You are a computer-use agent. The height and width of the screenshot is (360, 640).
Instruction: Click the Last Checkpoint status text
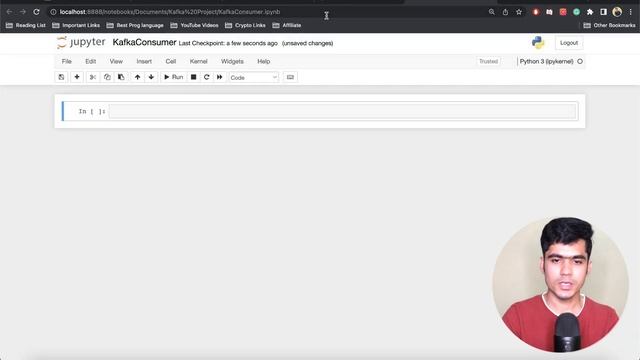(228, 43)
